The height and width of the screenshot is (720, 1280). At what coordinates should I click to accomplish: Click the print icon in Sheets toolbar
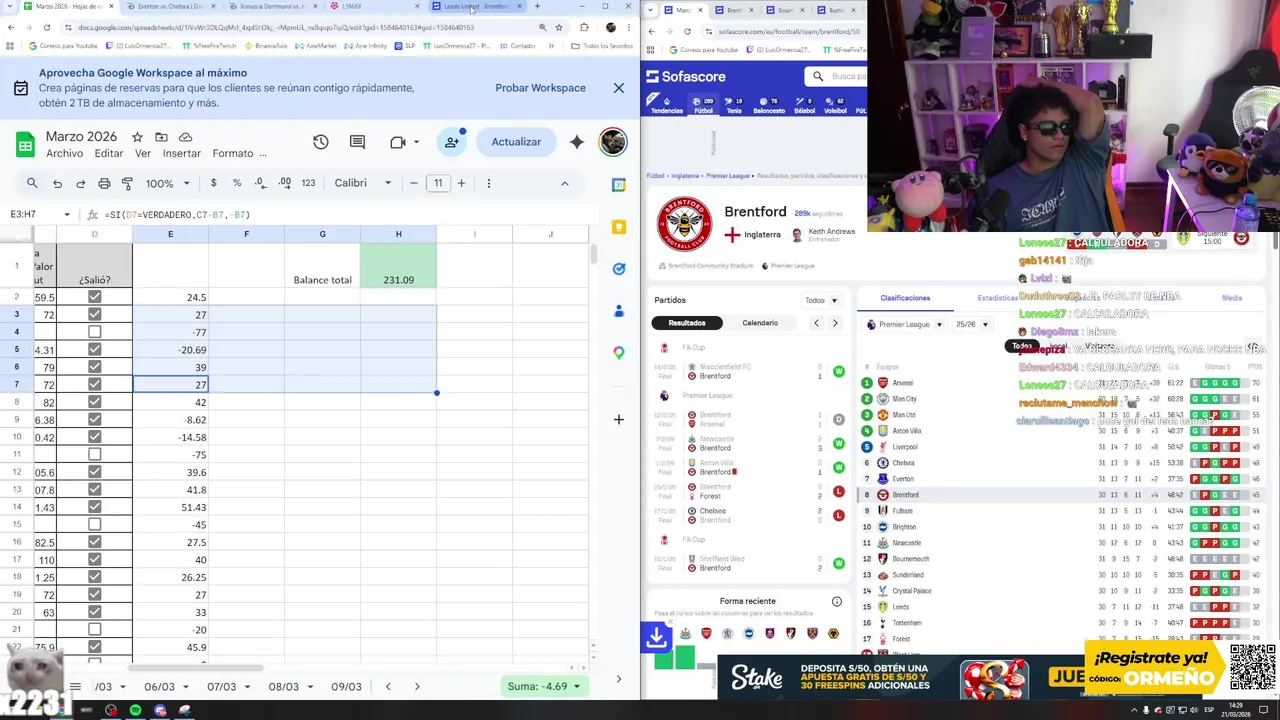tap(104, 184)
